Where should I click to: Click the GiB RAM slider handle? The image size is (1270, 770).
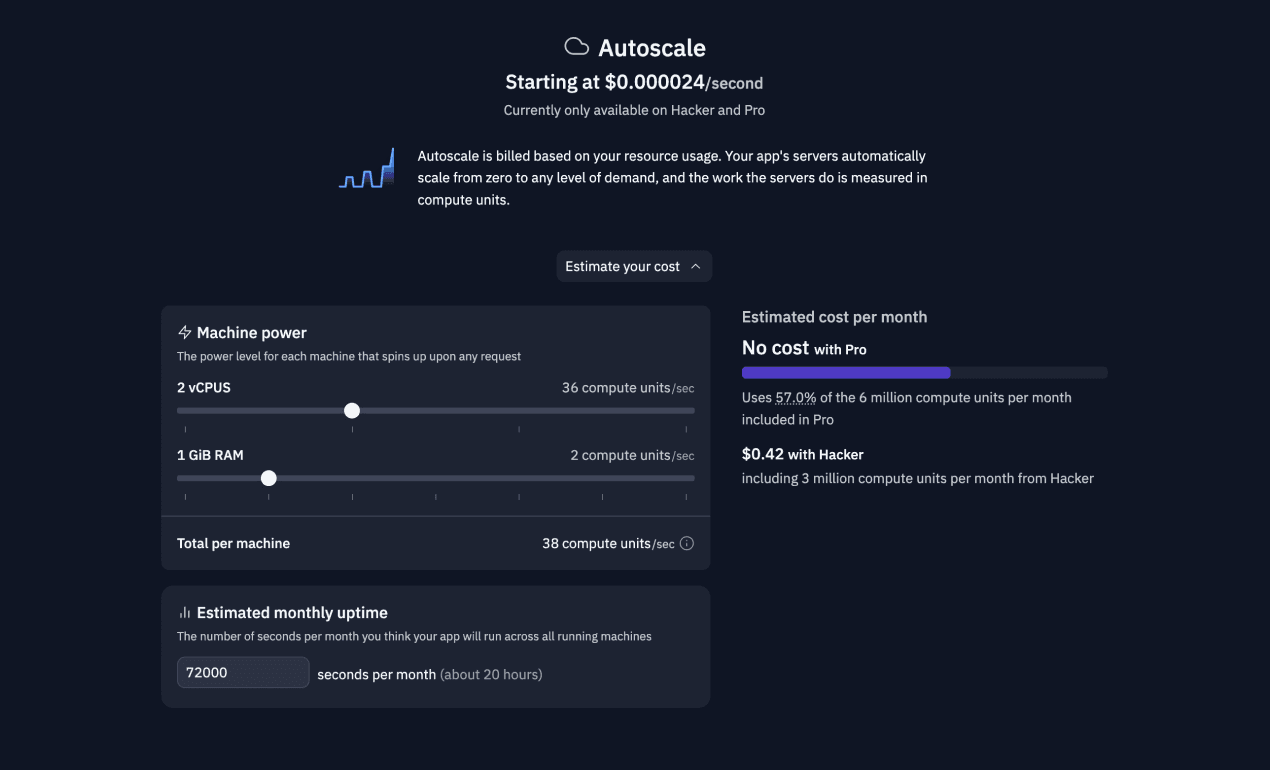coord(268,478)
